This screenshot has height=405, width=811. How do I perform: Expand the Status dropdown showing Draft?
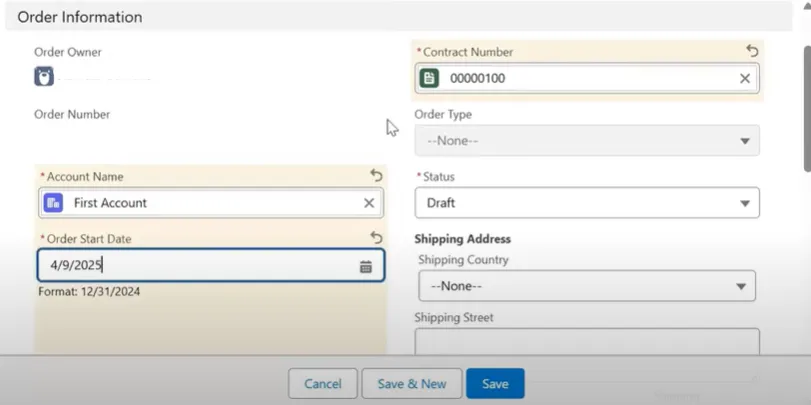(x=586, y=203)
